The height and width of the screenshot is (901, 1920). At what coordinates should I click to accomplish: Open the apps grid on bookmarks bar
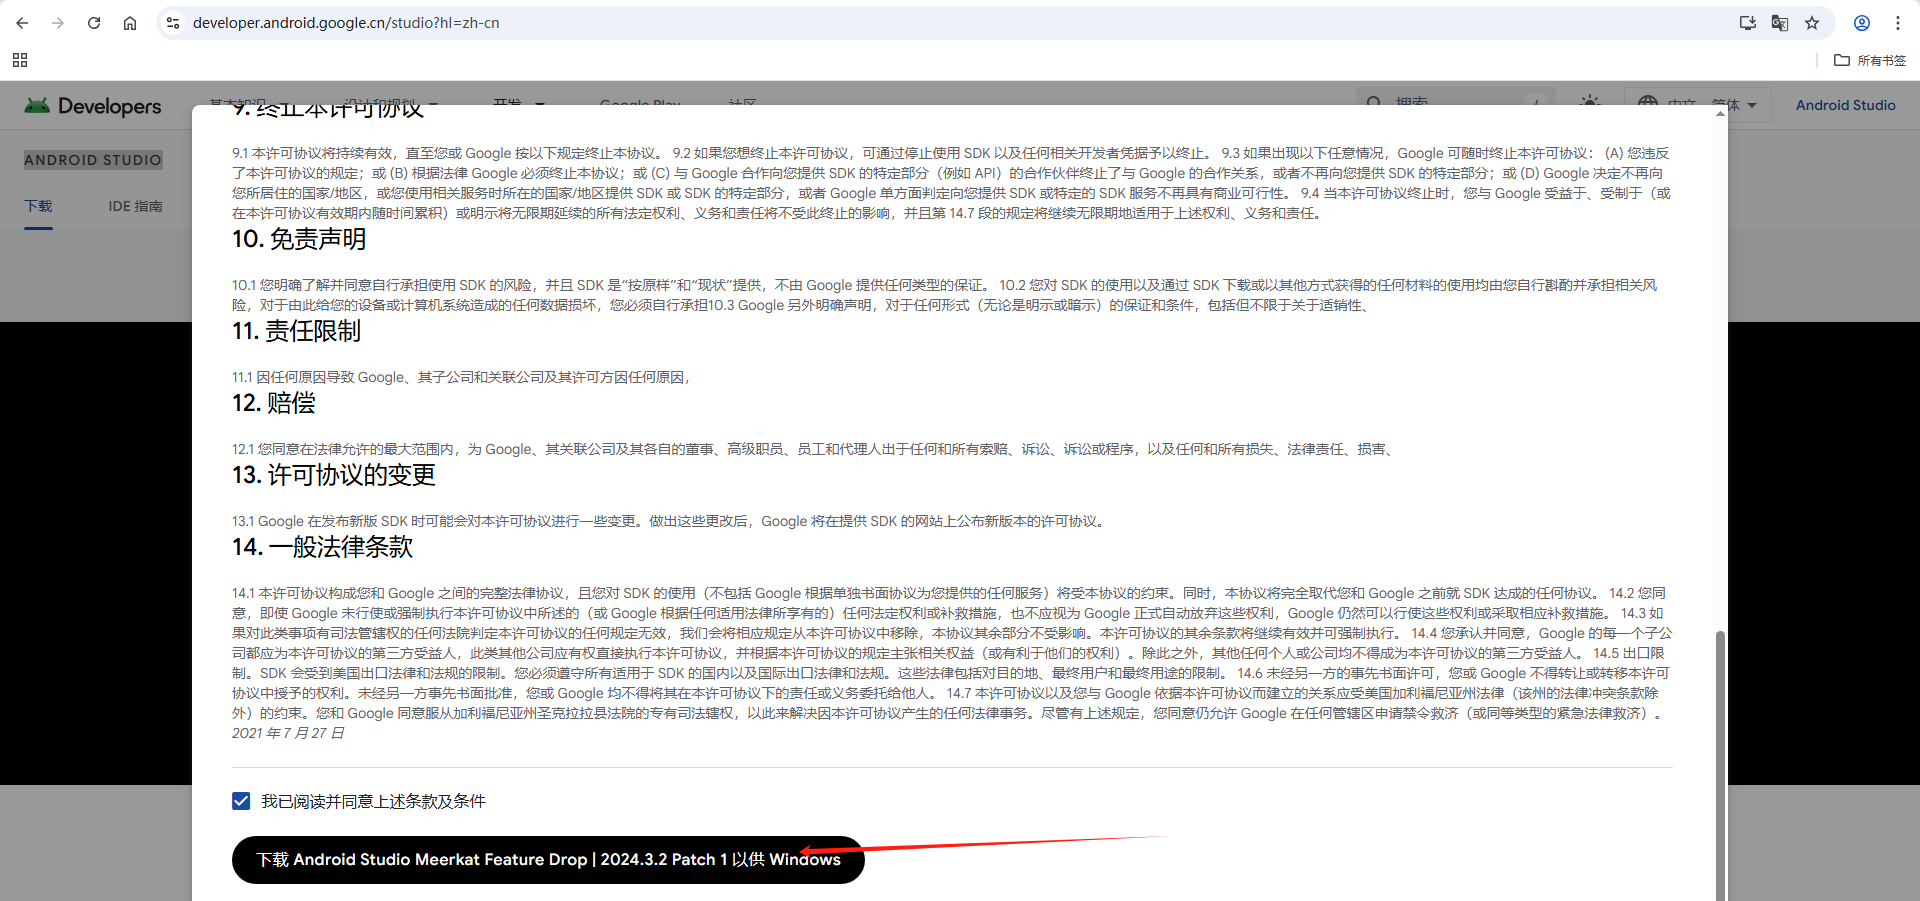click(x=20, y=60)
